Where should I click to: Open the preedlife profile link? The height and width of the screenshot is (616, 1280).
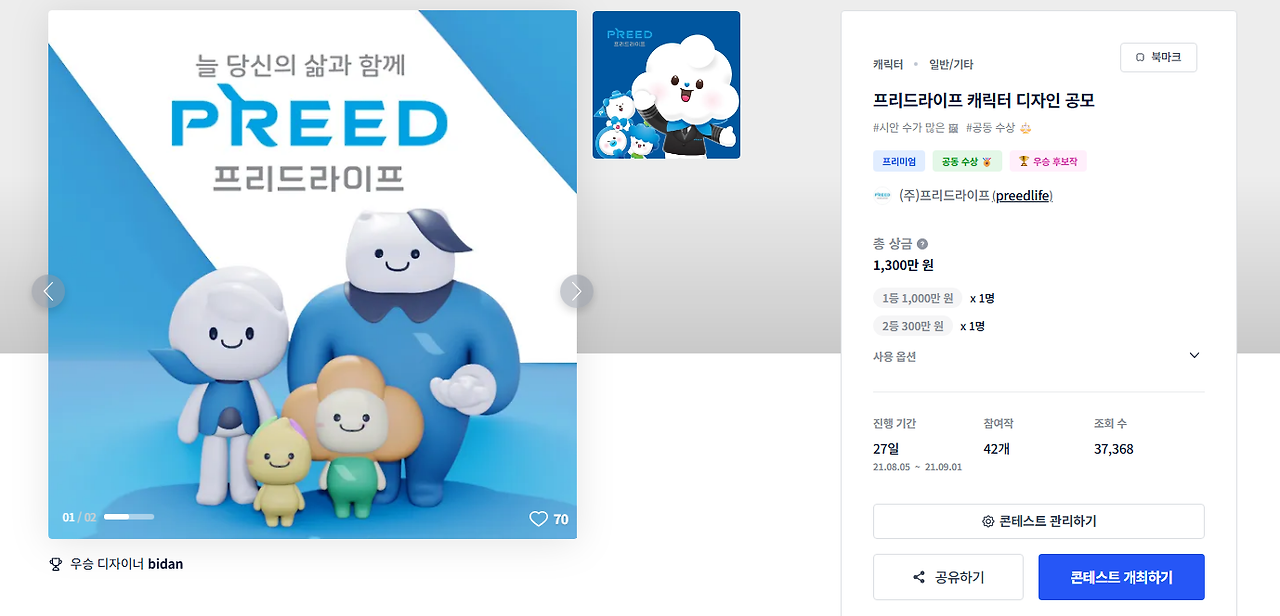(x=1022, y=196)
